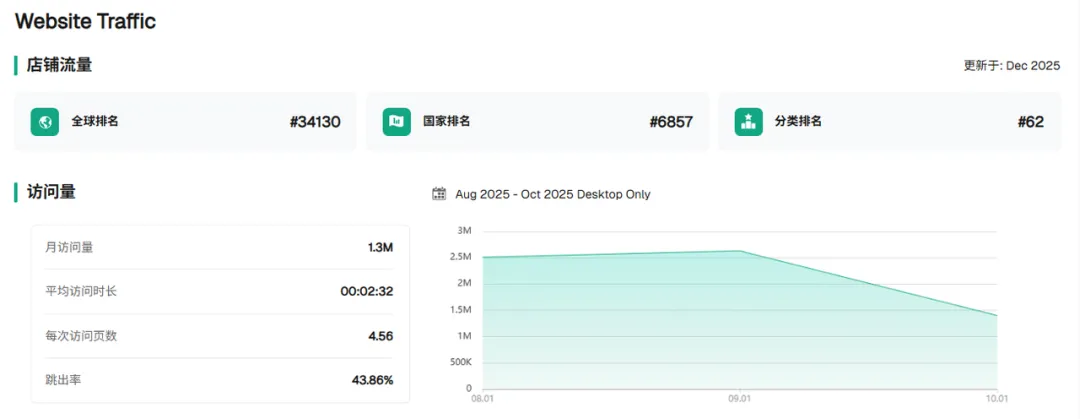Open the calendar icon next to date range
Screen dimensions: 1080x419
(439, 194)
